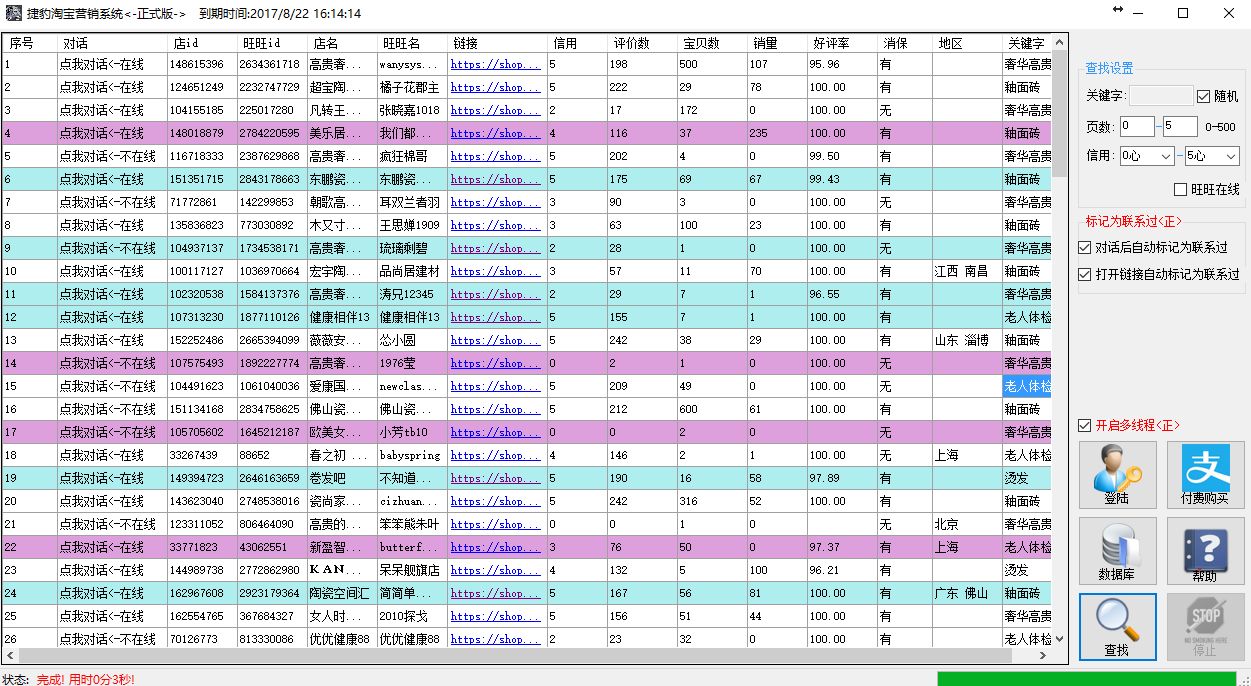The width and height of the screenshot is (1251, 686).
Task: Open shop link in row 26
Action: [x=495, y=639]
